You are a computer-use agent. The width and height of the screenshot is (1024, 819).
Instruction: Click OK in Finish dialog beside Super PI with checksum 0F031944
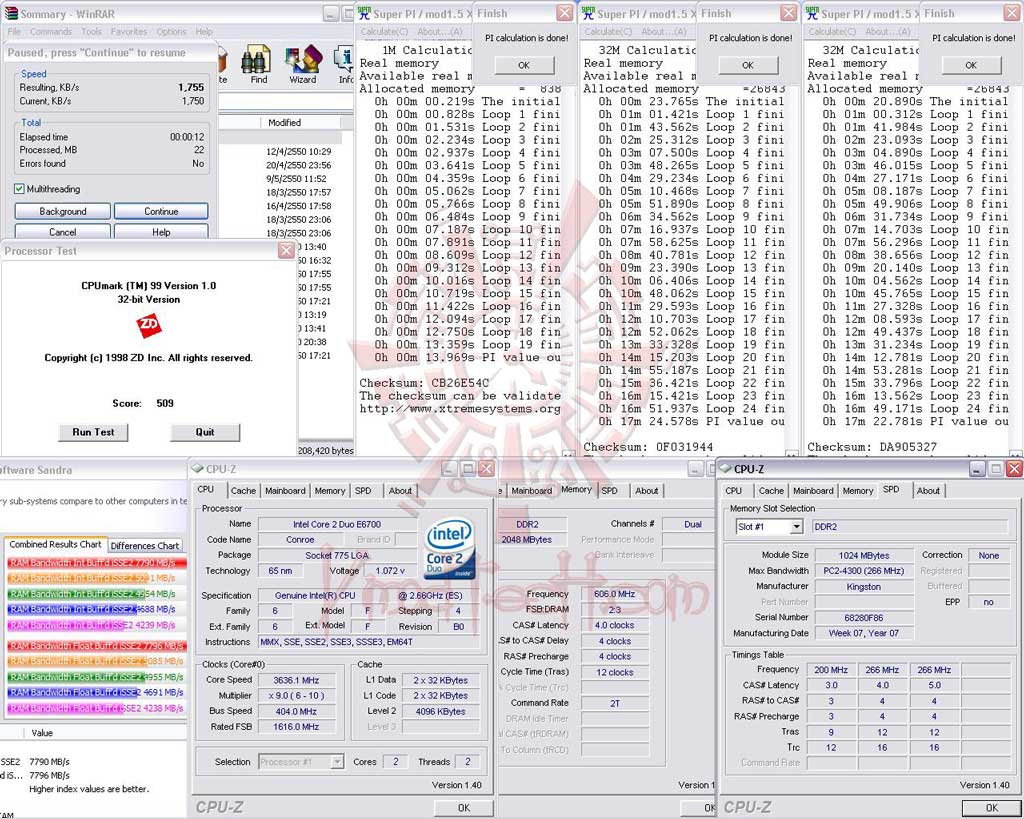point(748,65)
